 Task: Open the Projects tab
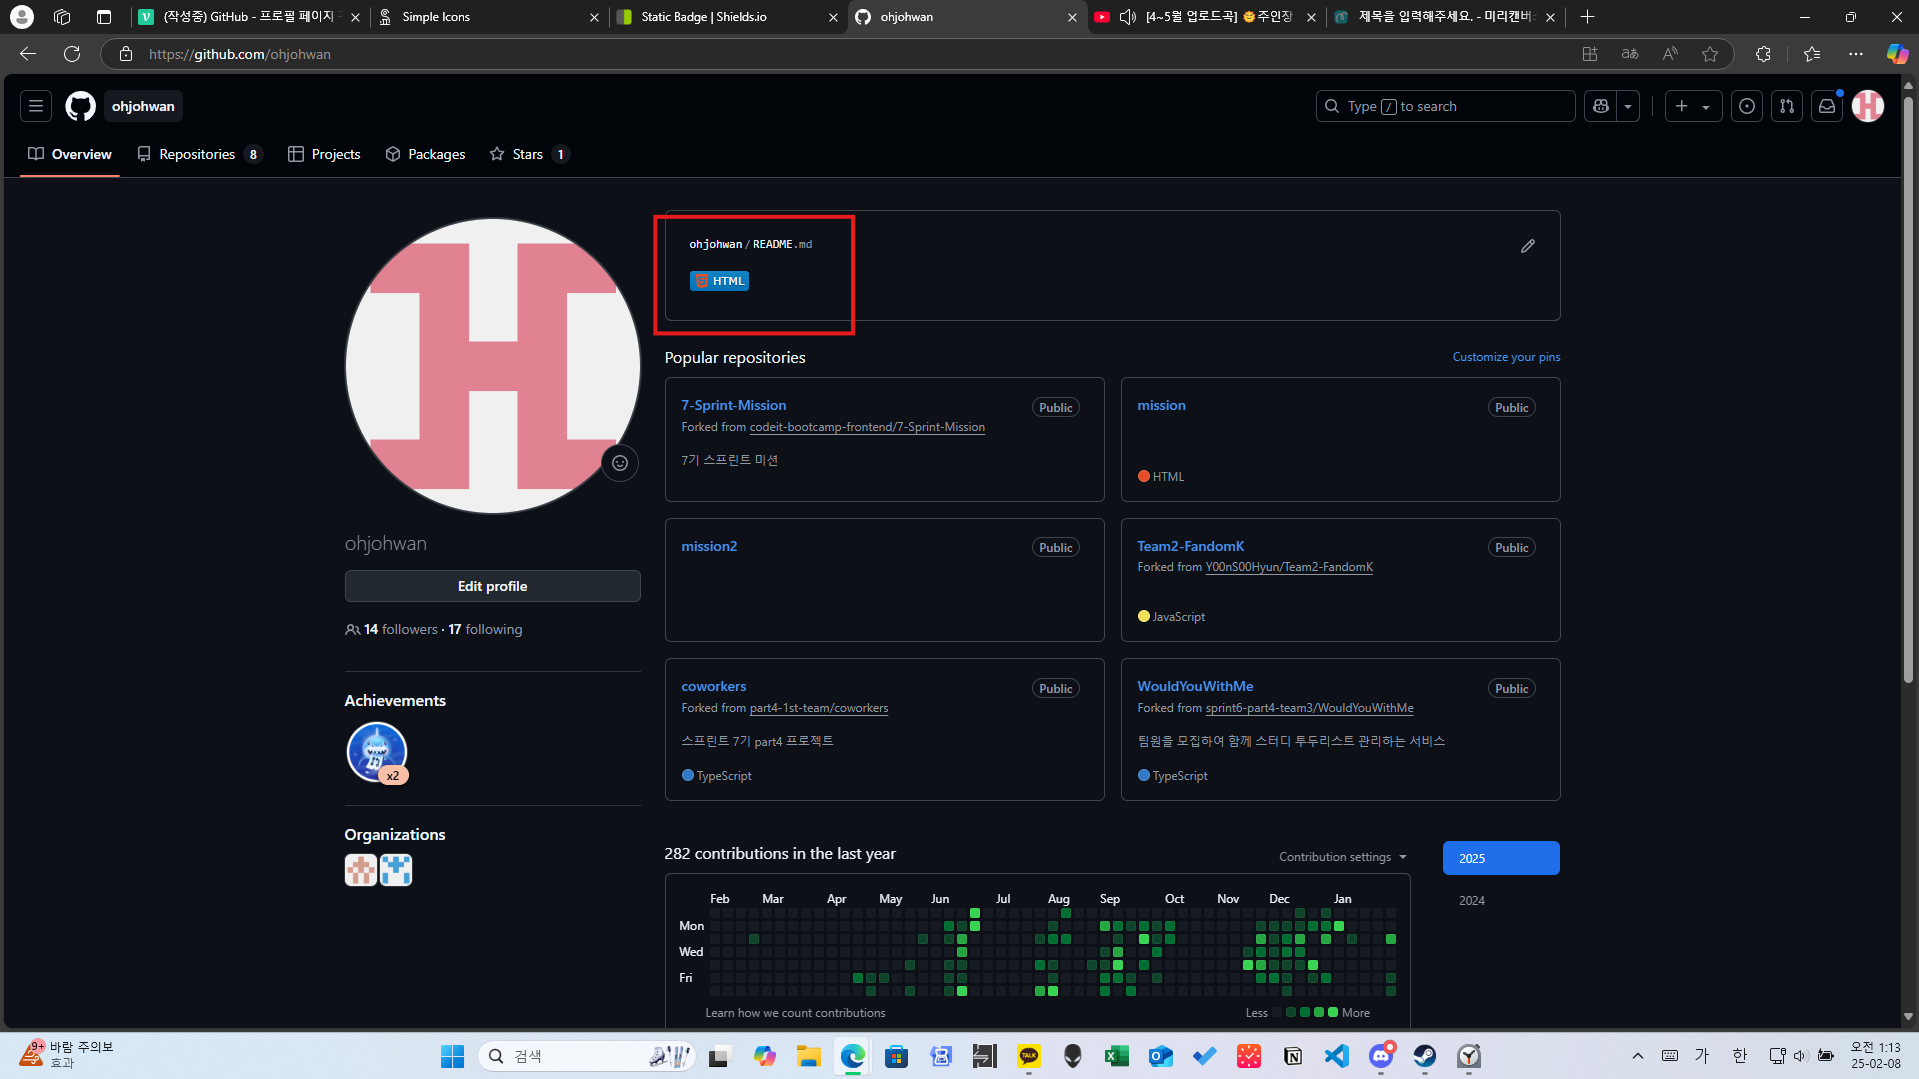coord(324,154)
